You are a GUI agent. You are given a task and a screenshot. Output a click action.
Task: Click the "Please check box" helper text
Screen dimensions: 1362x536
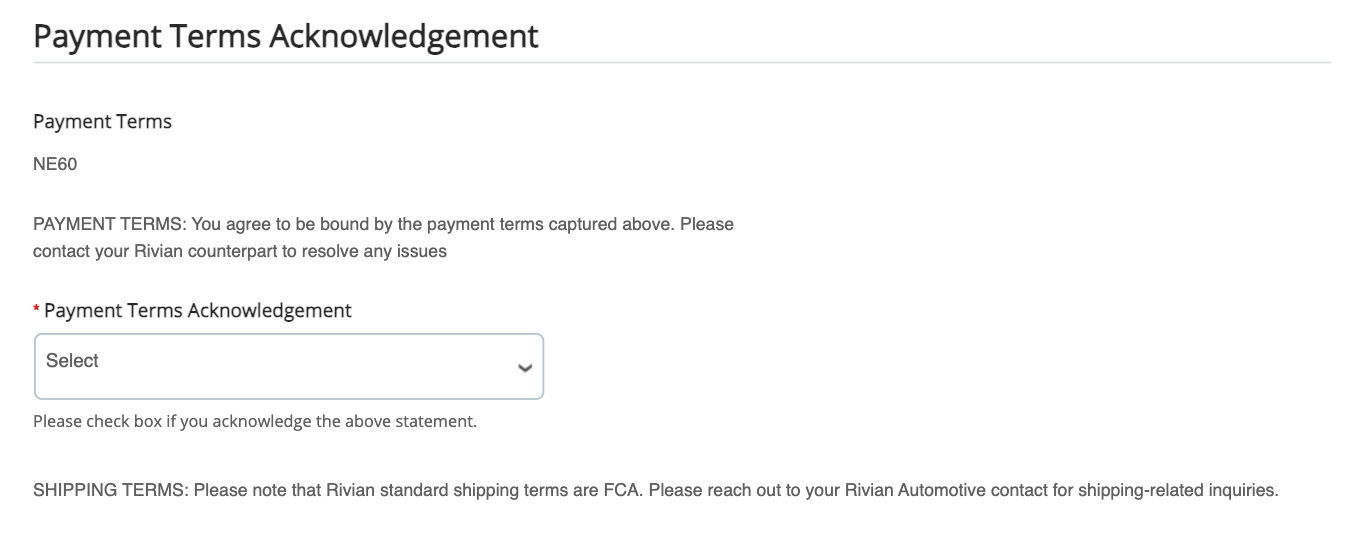[97, 421]
